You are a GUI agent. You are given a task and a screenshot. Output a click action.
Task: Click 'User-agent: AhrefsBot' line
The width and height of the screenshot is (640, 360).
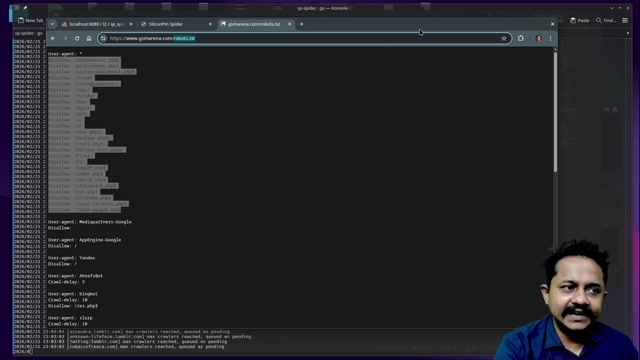tap(76, 276)
